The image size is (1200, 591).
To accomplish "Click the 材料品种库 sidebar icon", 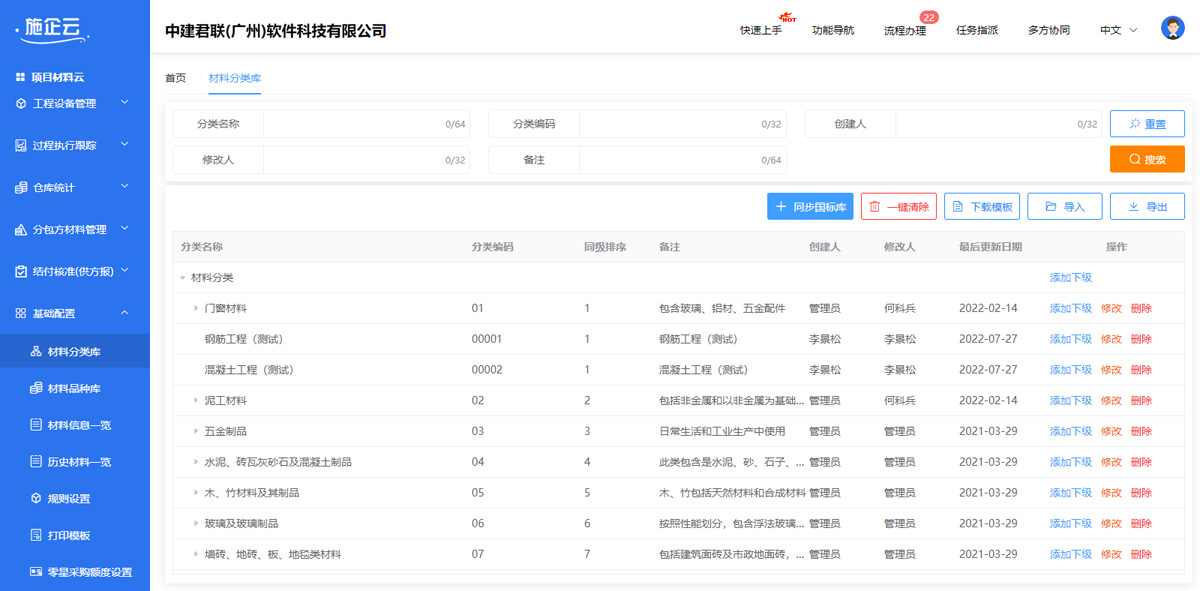I will tap(36, 388).
